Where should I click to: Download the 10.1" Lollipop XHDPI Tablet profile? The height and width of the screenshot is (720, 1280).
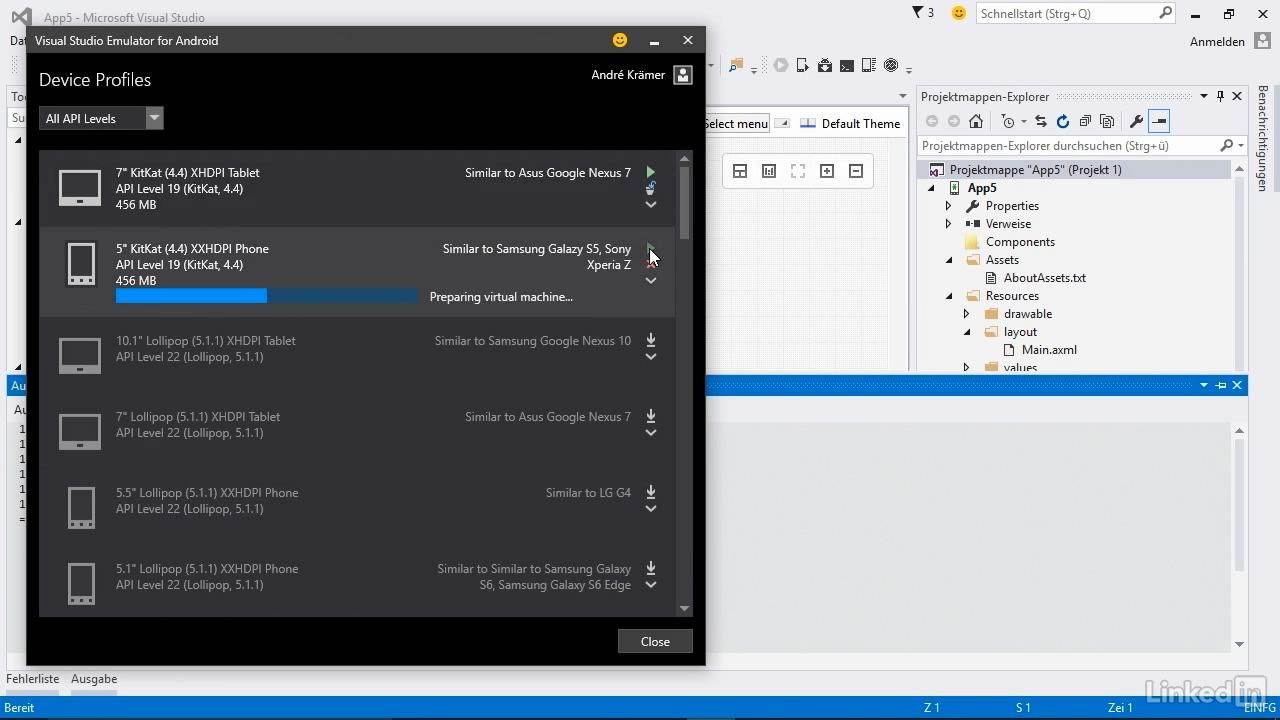click(x=651, y=340)
